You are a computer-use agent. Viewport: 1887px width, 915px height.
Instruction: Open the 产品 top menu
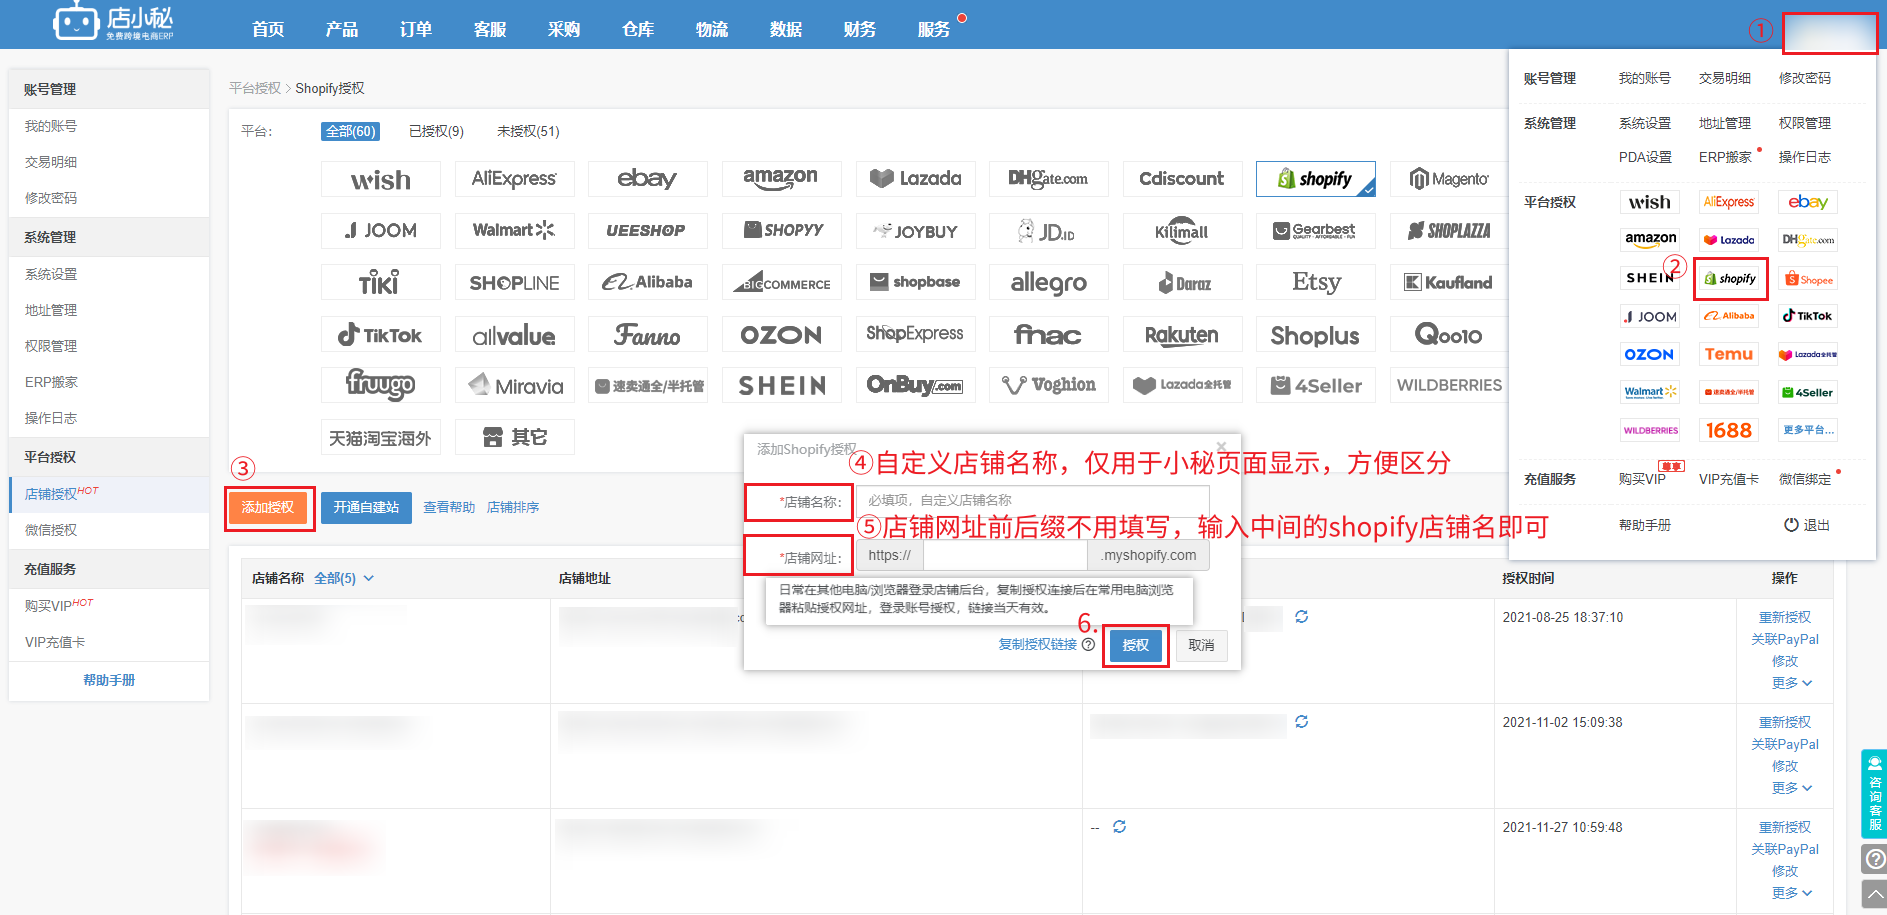tap(342, 29)
